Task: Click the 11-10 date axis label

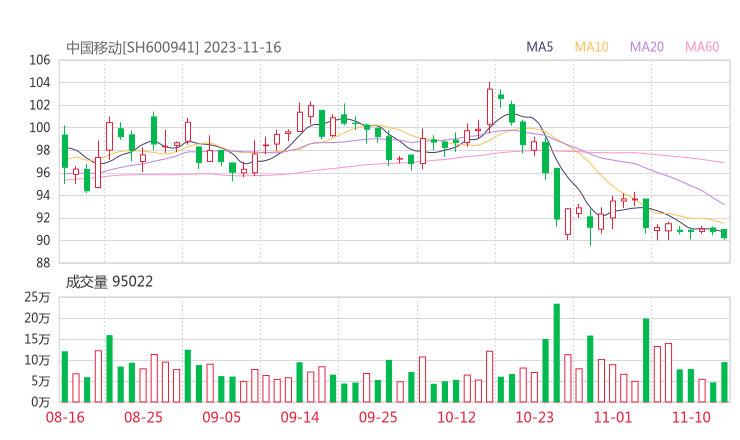Action: tap(691, 417)
